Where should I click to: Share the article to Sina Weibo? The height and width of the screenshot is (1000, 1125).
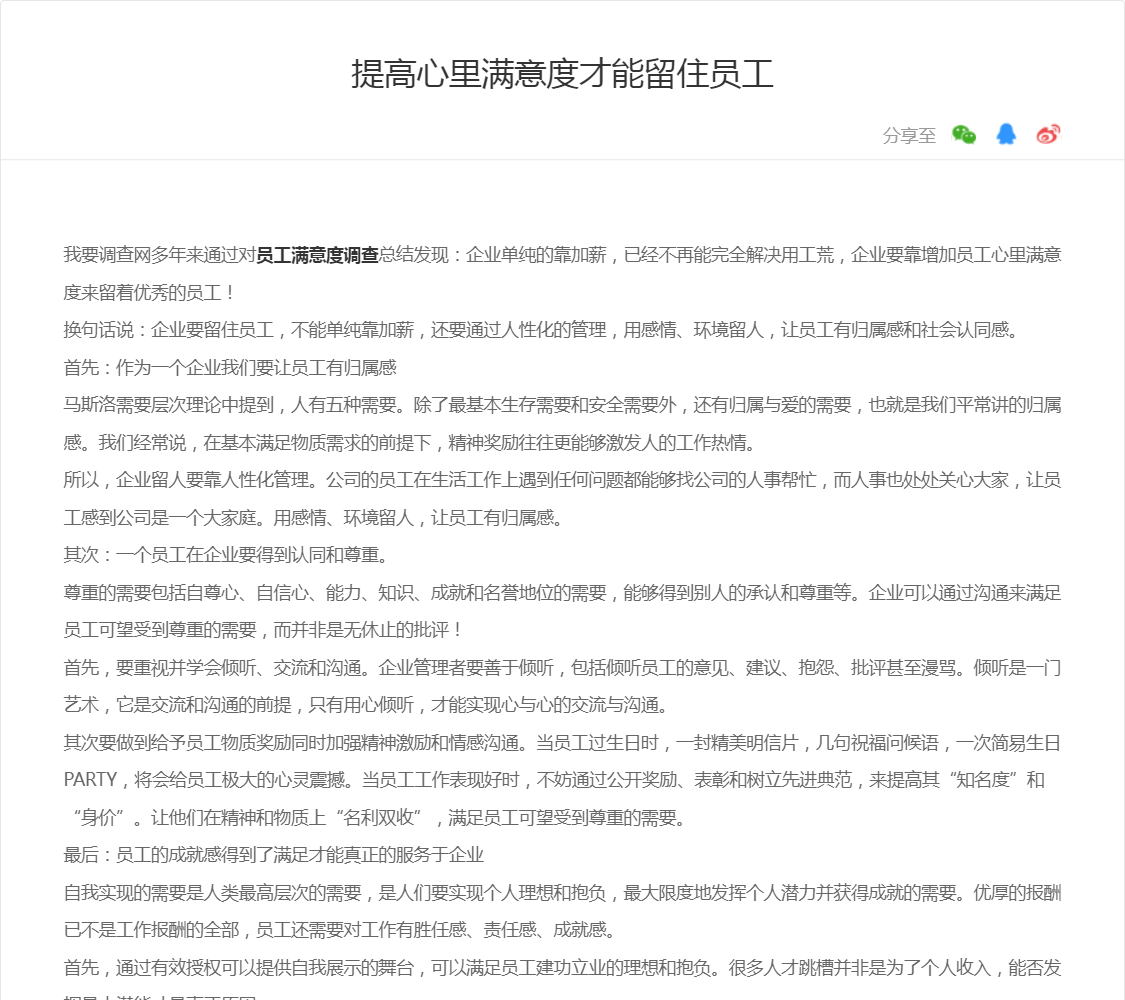[x=1048, y=134]
